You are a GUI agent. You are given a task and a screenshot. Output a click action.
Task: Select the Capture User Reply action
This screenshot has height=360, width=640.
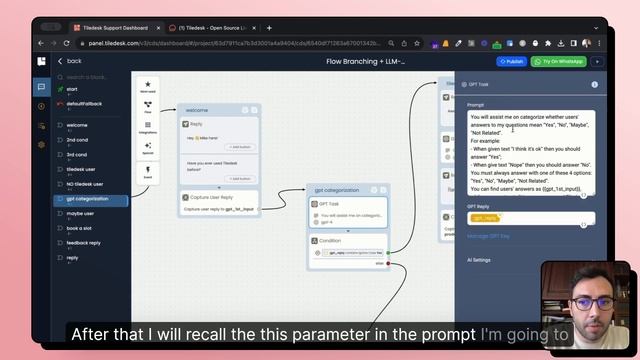[219, 203]
